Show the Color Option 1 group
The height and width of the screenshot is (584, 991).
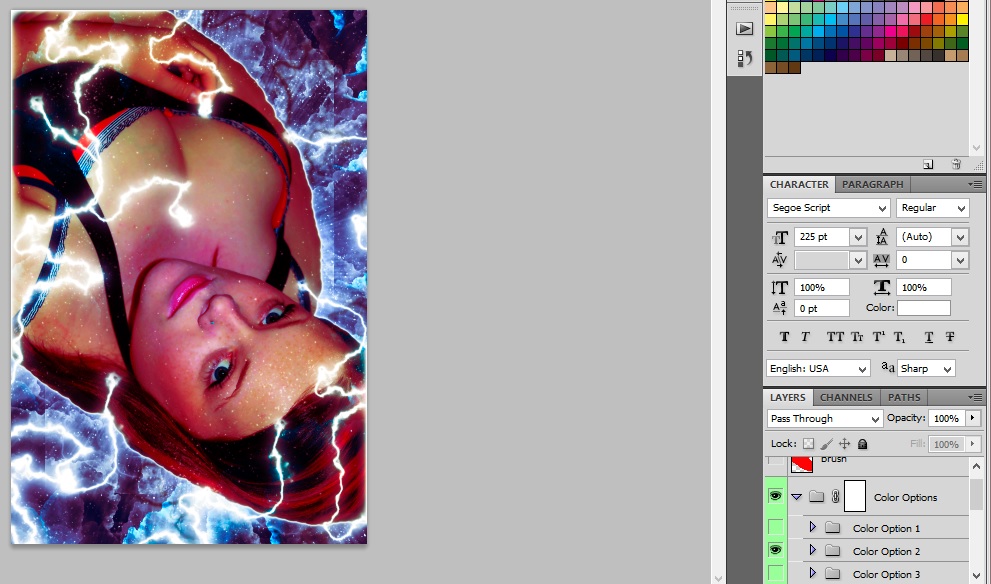[x=775, y=528]
